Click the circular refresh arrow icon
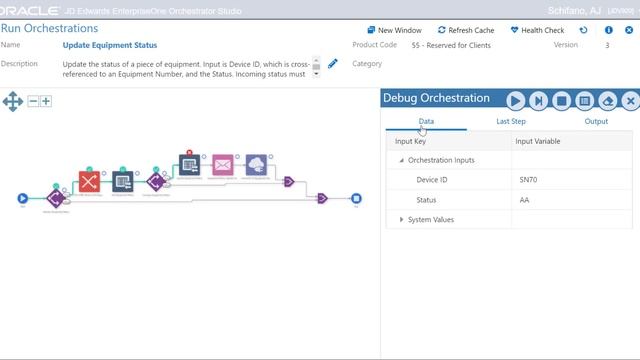The image size is (640, 360). [x=584, y=30]
